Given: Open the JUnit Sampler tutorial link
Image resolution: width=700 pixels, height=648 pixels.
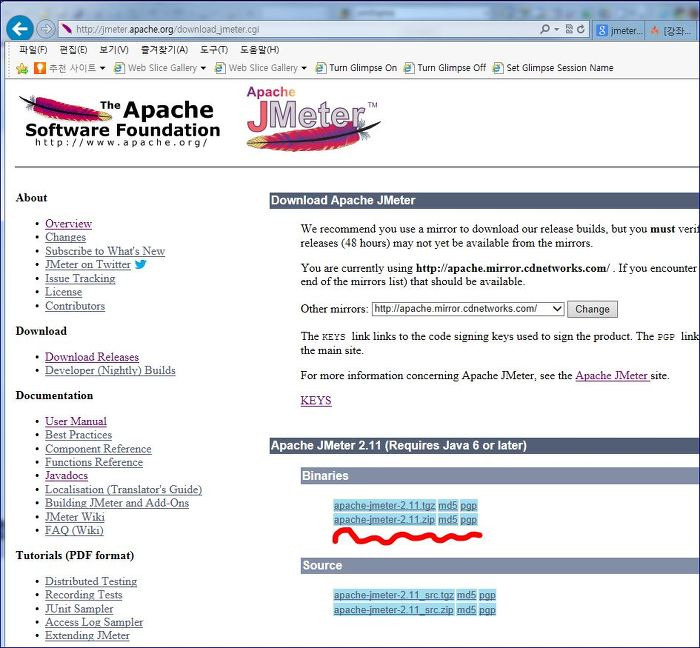Looking at the screenshot, I should click(79, 609).
